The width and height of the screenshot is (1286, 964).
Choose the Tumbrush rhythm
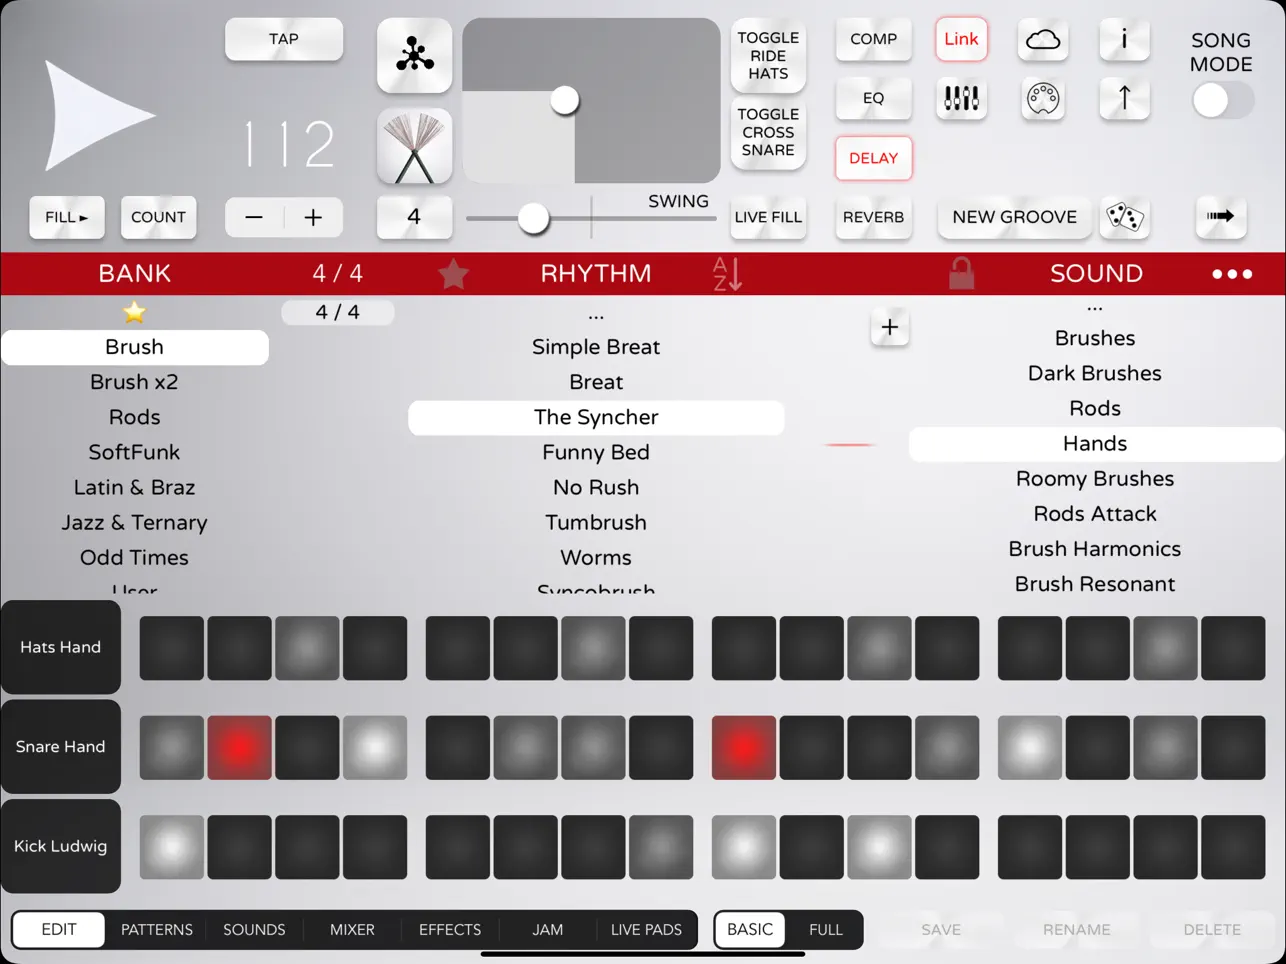(596, 522)
